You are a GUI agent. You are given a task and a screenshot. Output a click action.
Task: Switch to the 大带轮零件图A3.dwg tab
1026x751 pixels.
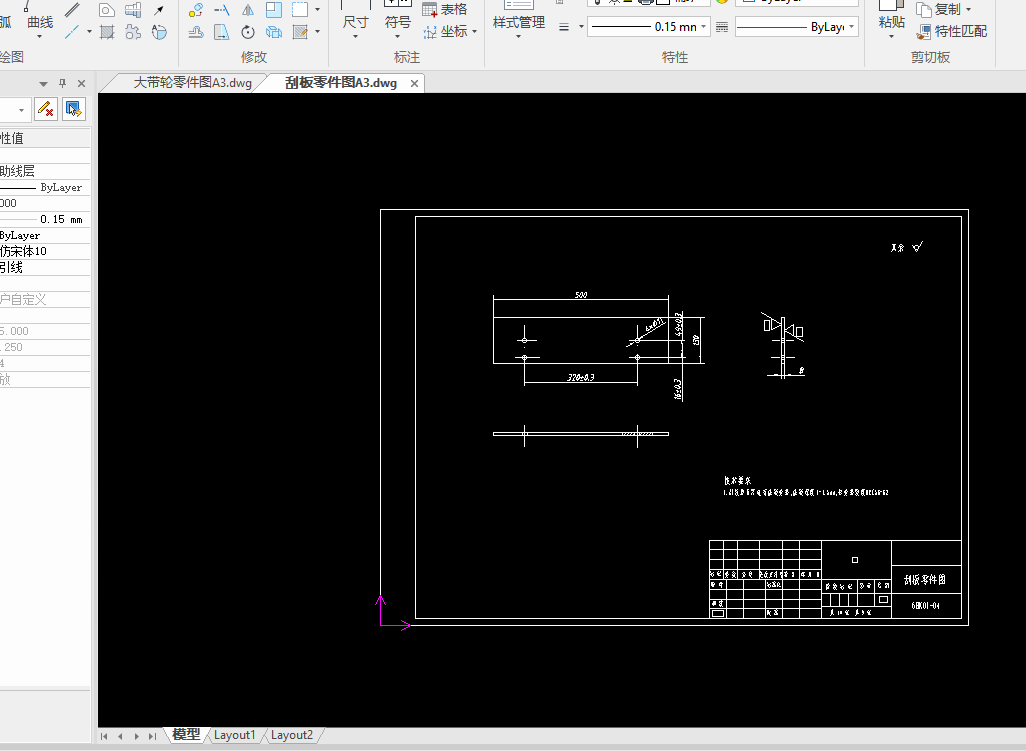[192, 83]
